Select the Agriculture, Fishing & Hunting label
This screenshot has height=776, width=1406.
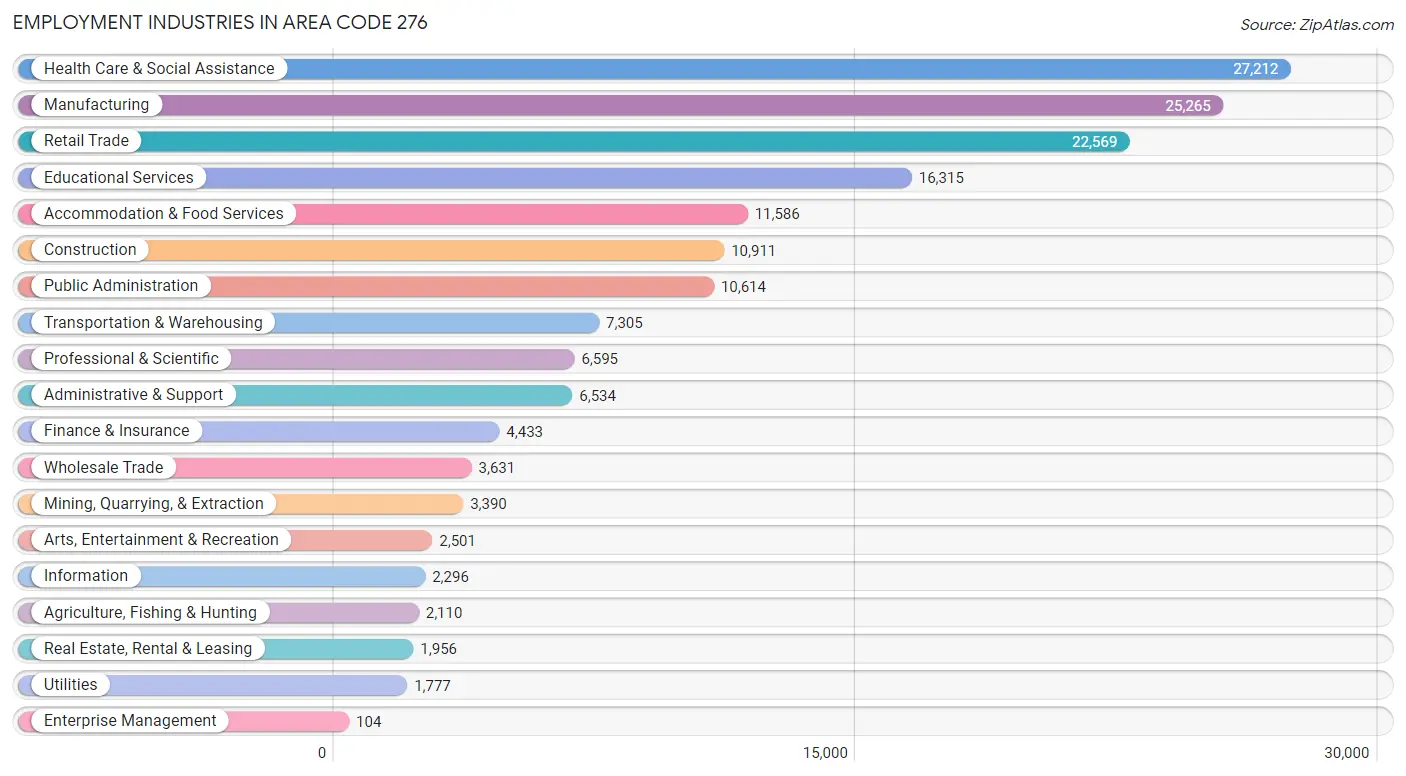[x=150, y=612]
